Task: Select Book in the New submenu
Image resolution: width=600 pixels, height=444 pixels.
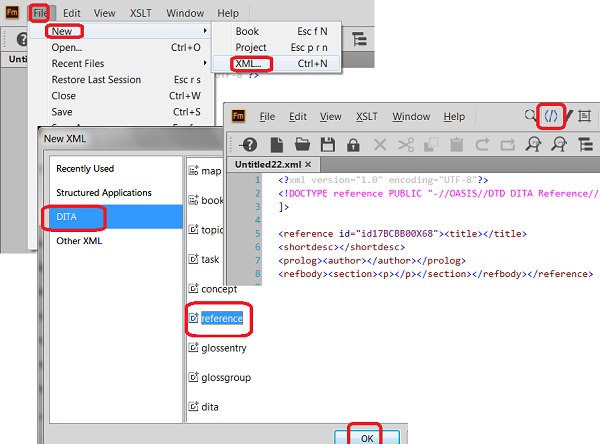Action: 276,31
